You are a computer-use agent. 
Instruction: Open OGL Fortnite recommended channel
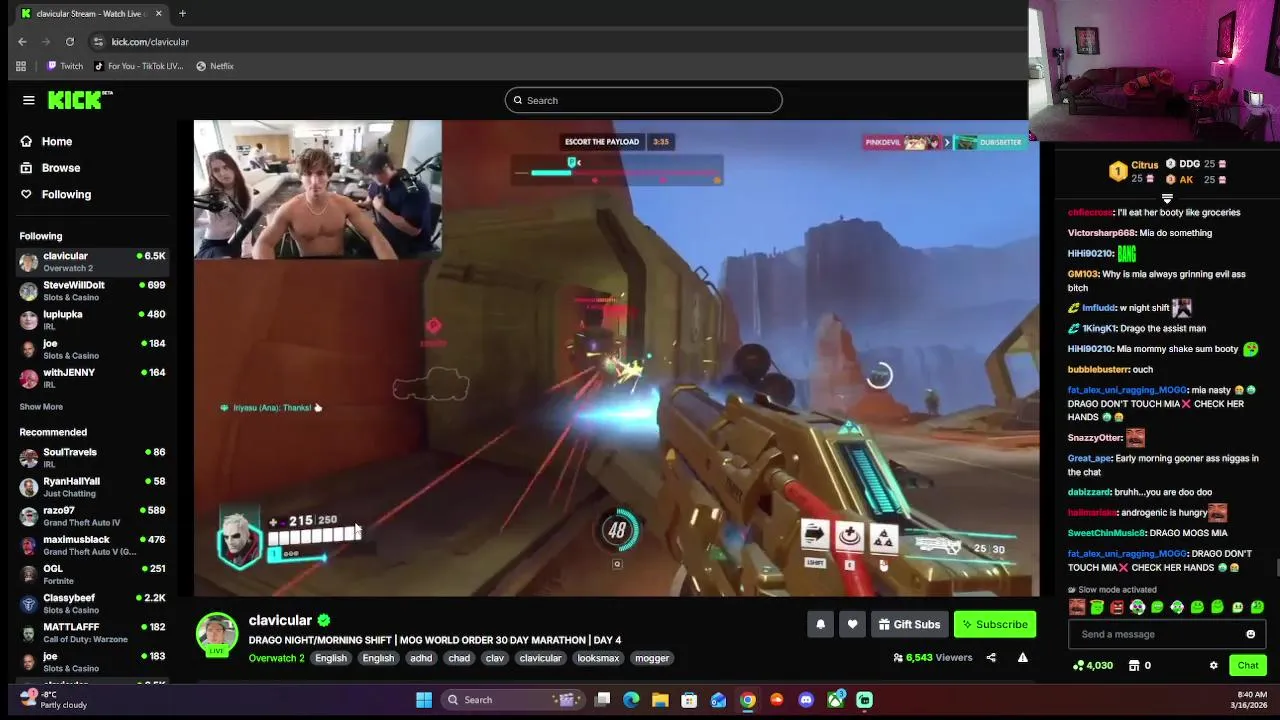tap(92, 574)
